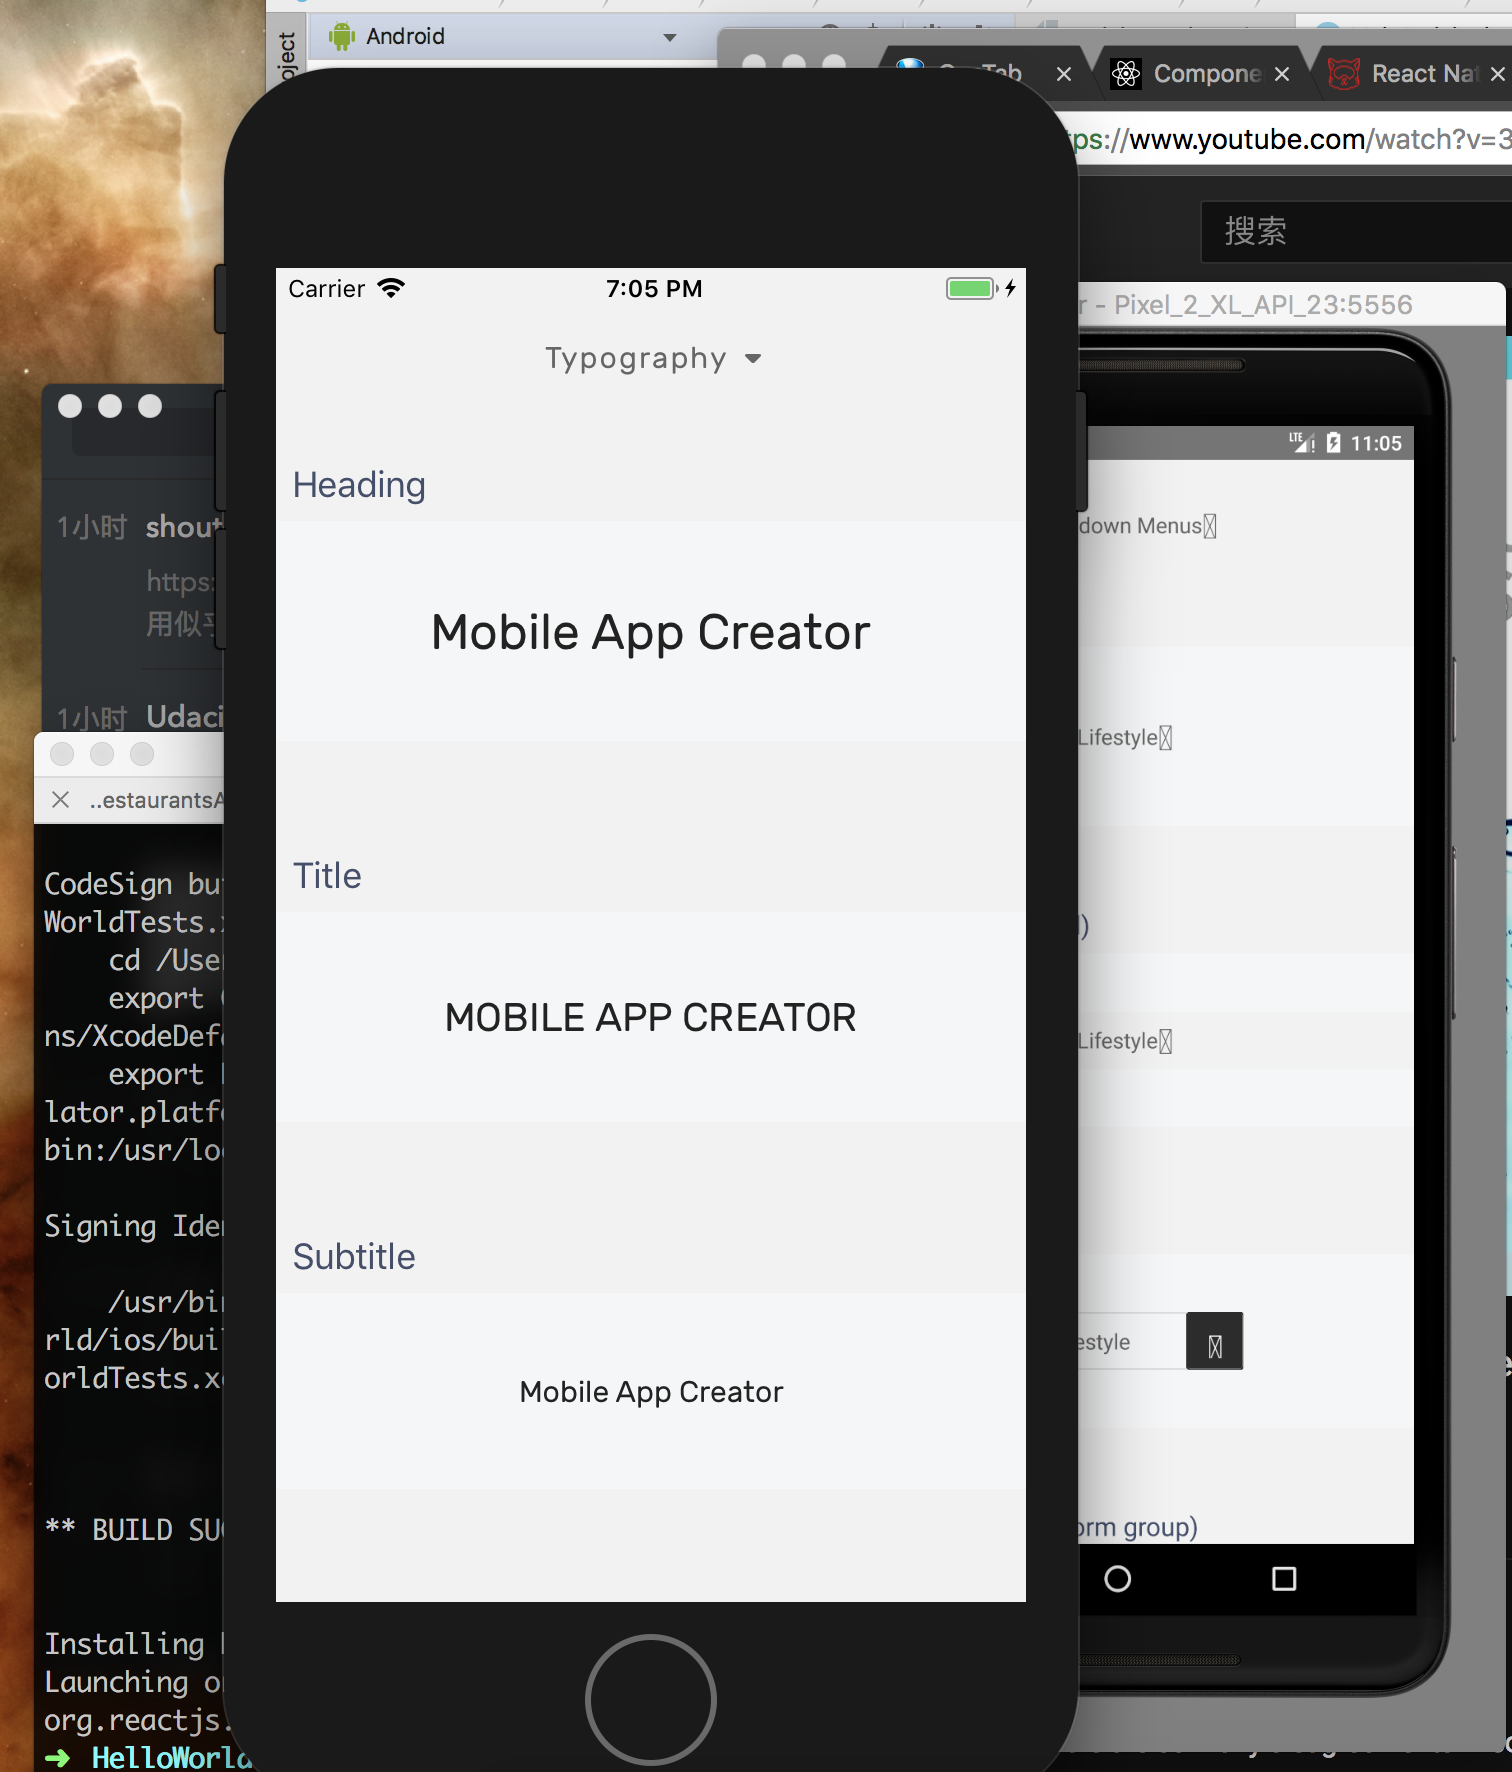This screenshot has height=1772, width=1512.
Task: Click the Pixel_2_XL_API_23 emulator title bar
Action: [x=1291, y=304]
